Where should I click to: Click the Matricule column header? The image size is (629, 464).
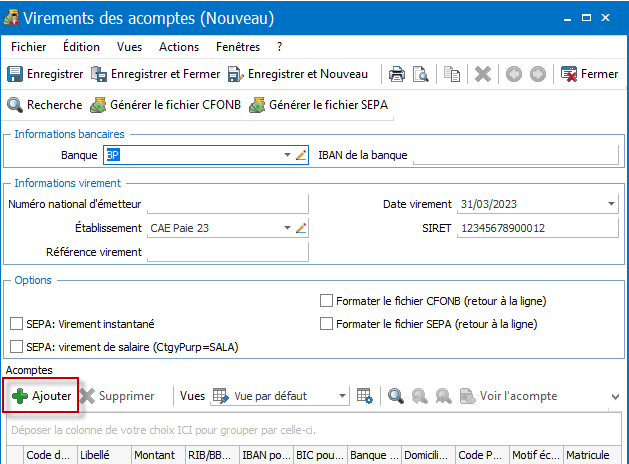click(x=592, y=455)
